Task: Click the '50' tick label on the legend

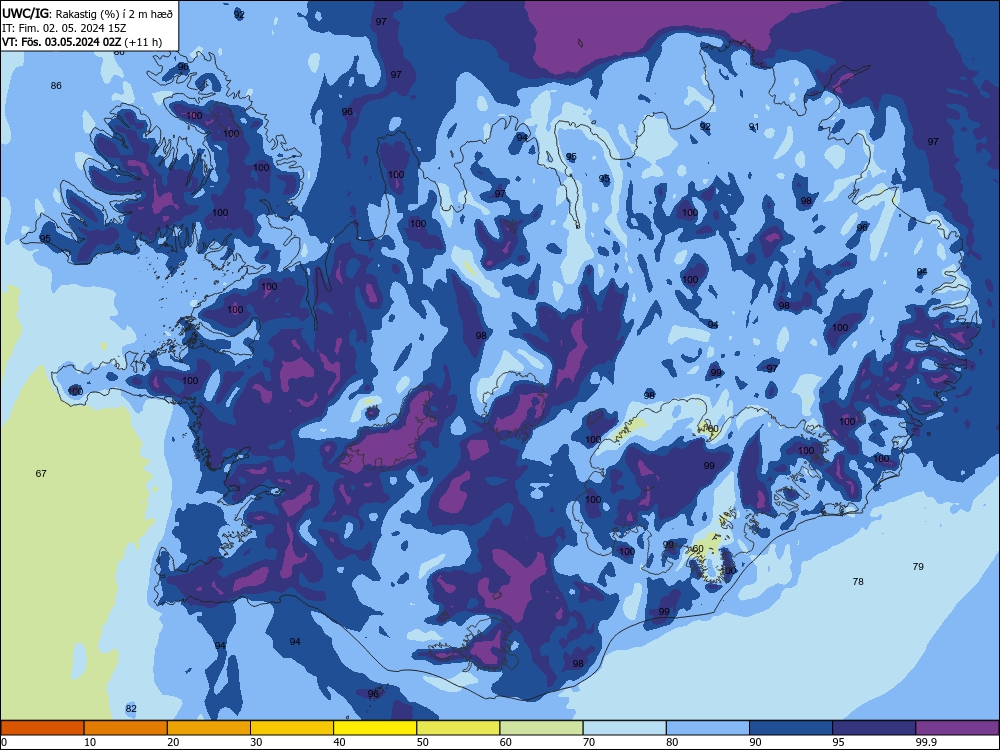Action: (423, 742)
